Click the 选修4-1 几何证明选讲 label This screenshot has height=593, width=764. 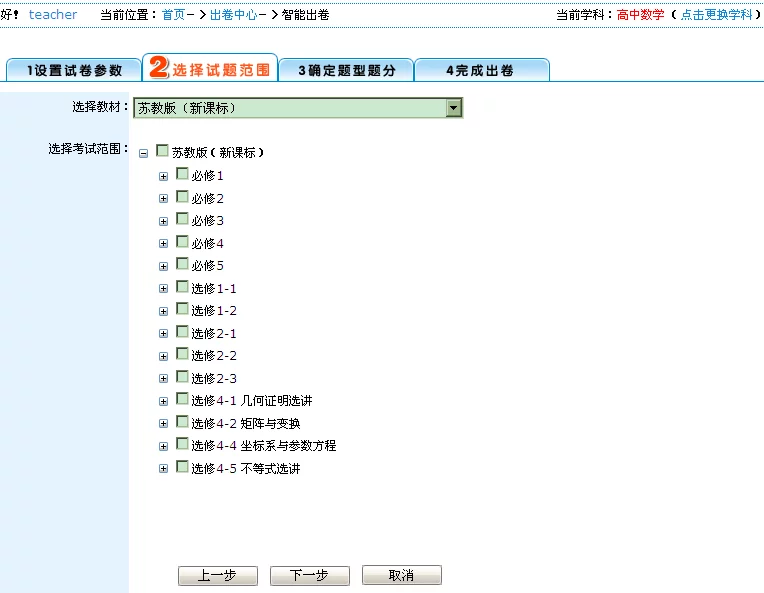251,401
